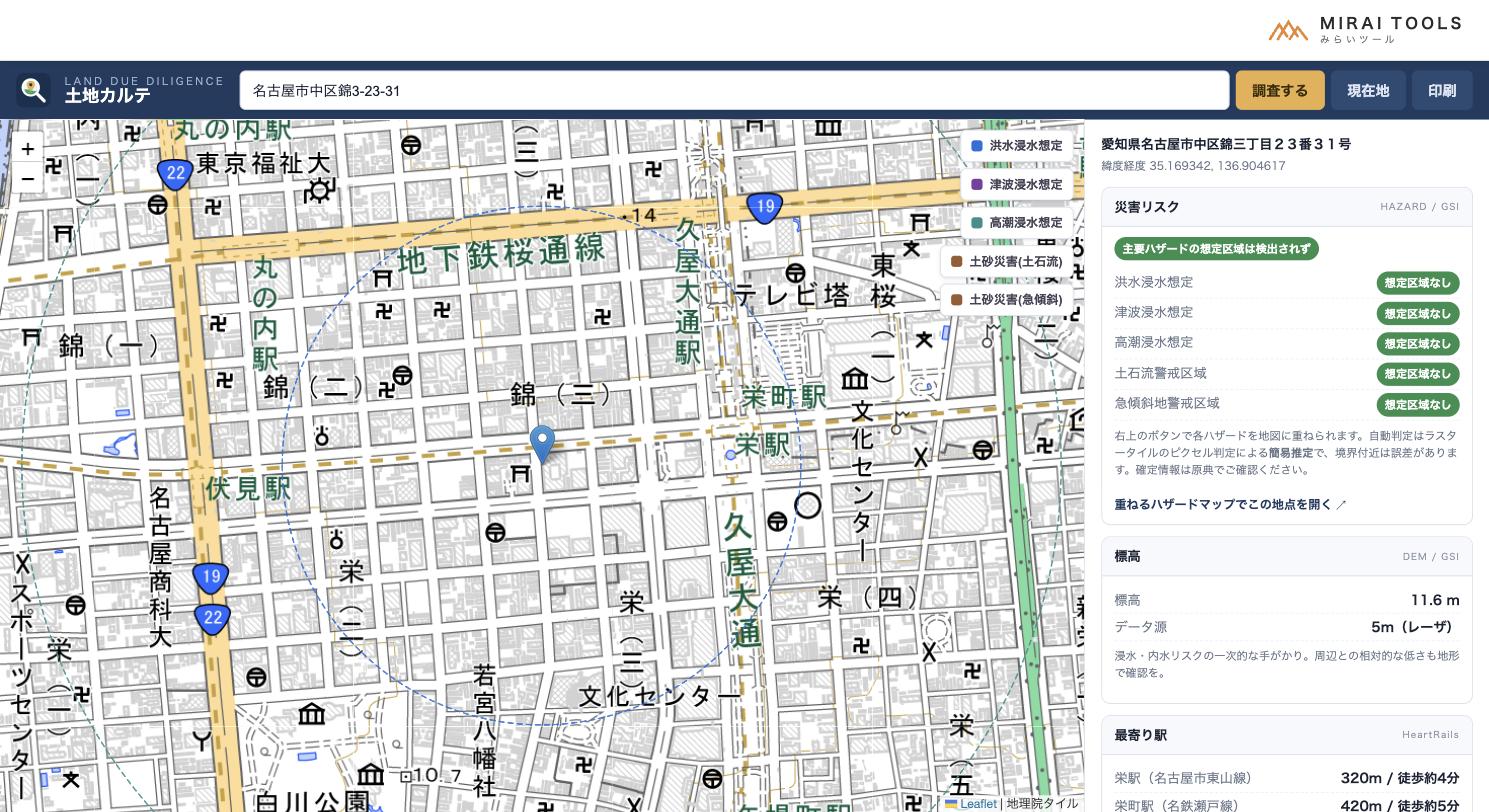Toggle 土砂災害(急傾斜) overlay

tap(1007, 300)
